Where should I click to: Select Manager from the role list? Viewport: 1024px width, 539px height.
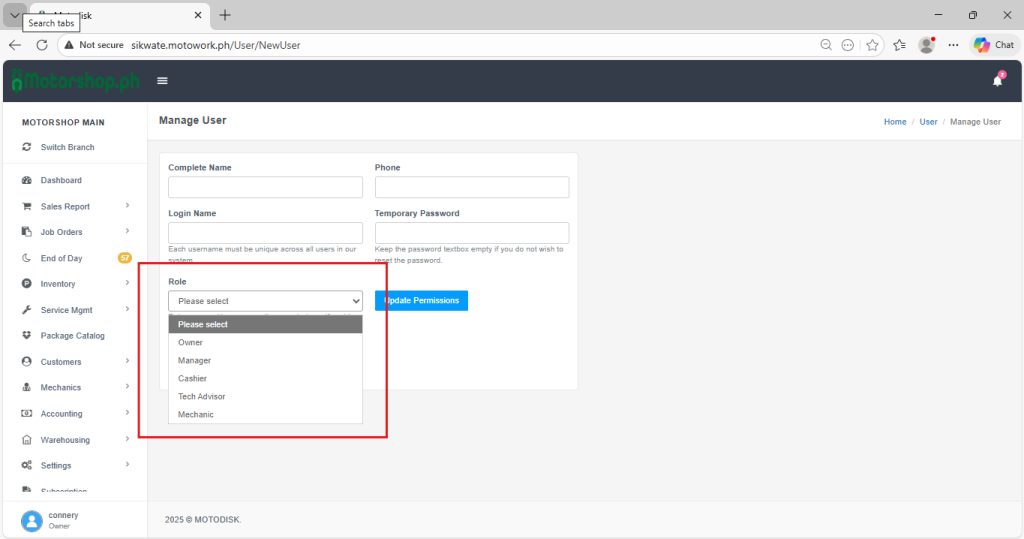coord(195,360)
